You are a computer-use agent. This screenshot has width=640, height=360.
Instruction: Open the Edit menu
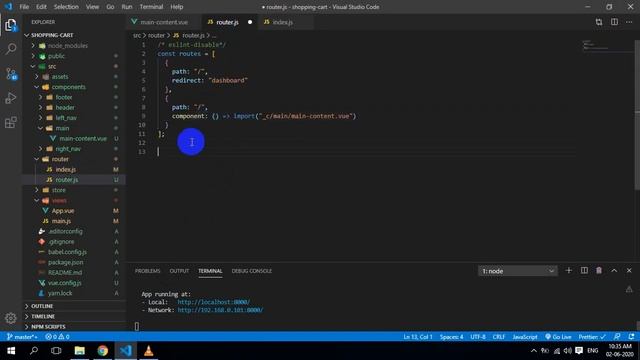tap(41, 7)
